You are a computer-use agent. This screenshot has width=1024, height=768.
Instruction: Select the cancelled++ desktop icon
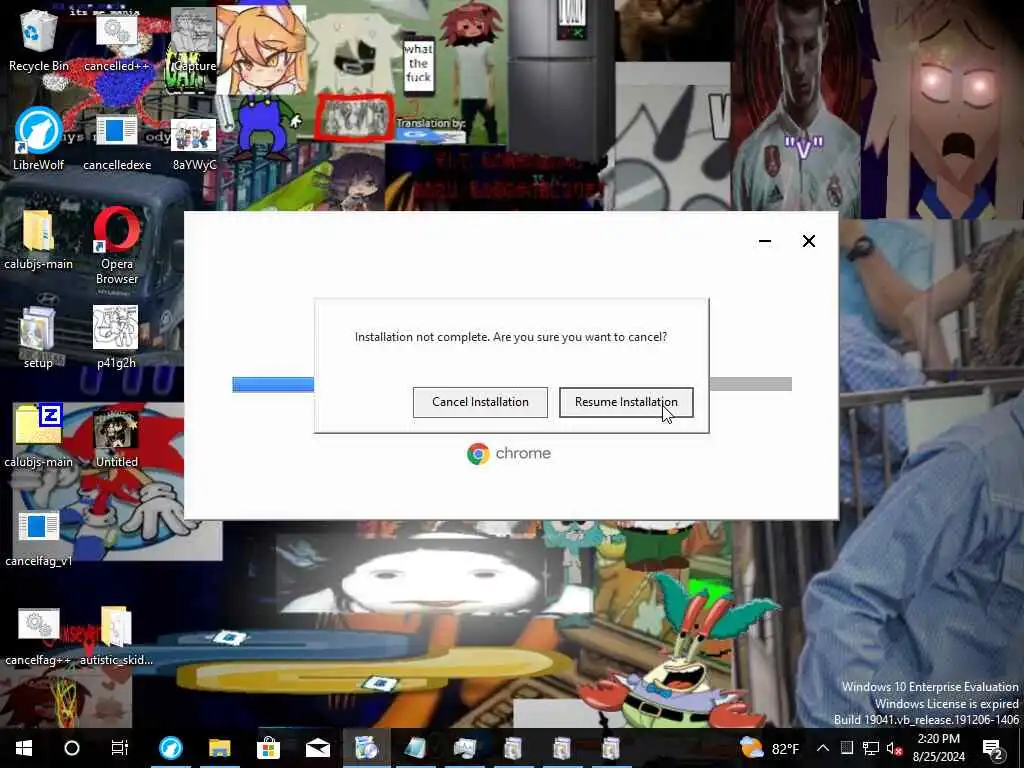pos(117,42)
